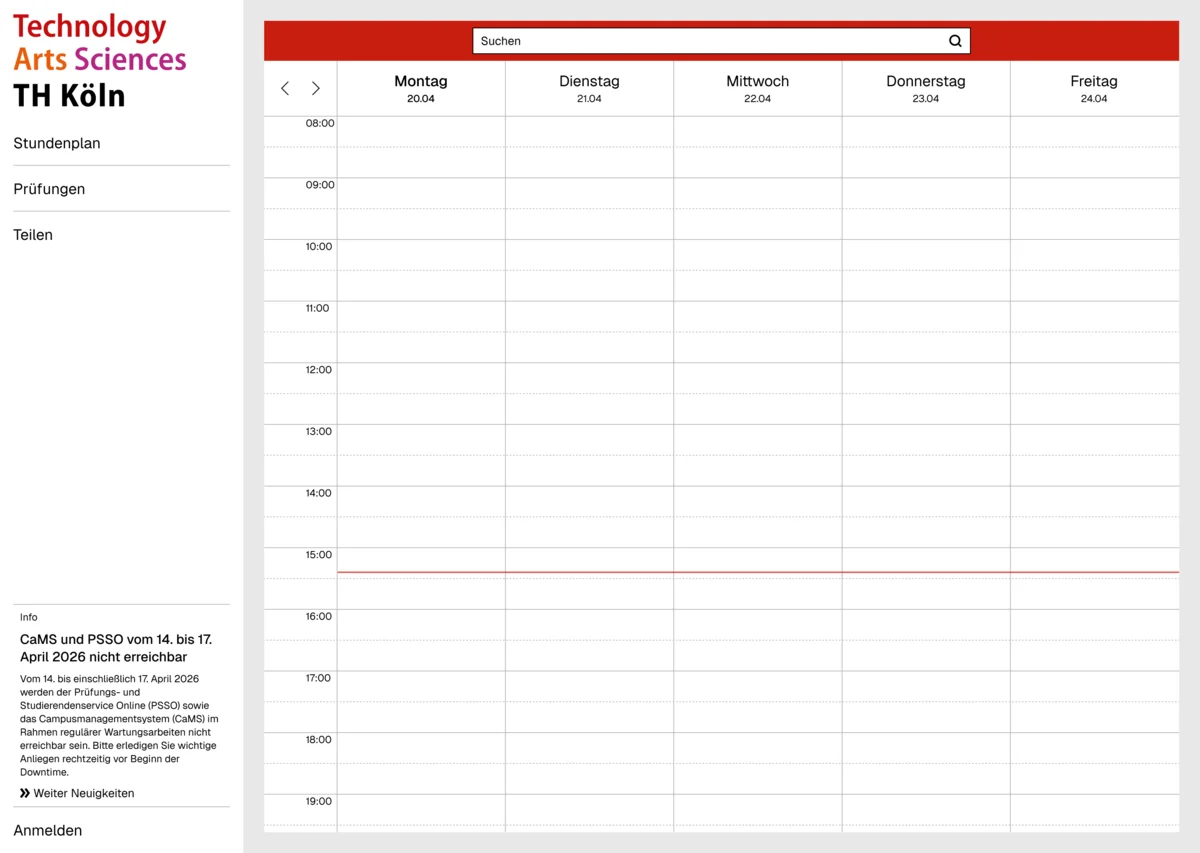Select Teilen in the sidebar
The height and width of the screenshot is (853, 1200).
[x=33, y=235]
